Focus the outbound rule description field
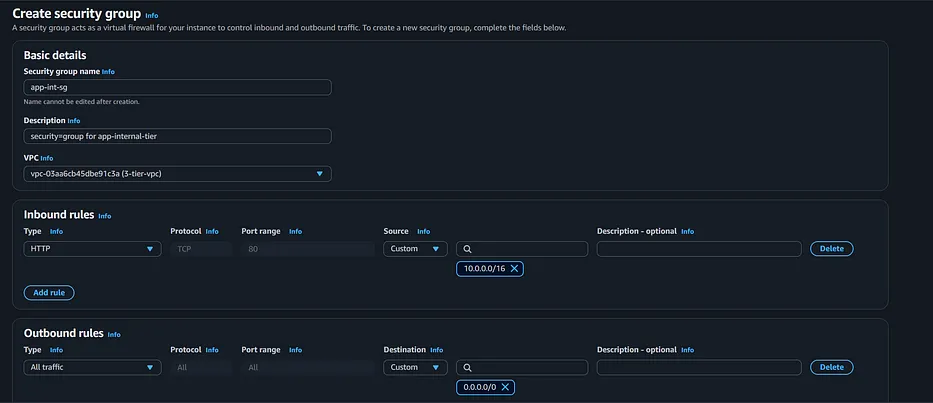This screenshot has width=933, height=403. [x=699, y=367]
